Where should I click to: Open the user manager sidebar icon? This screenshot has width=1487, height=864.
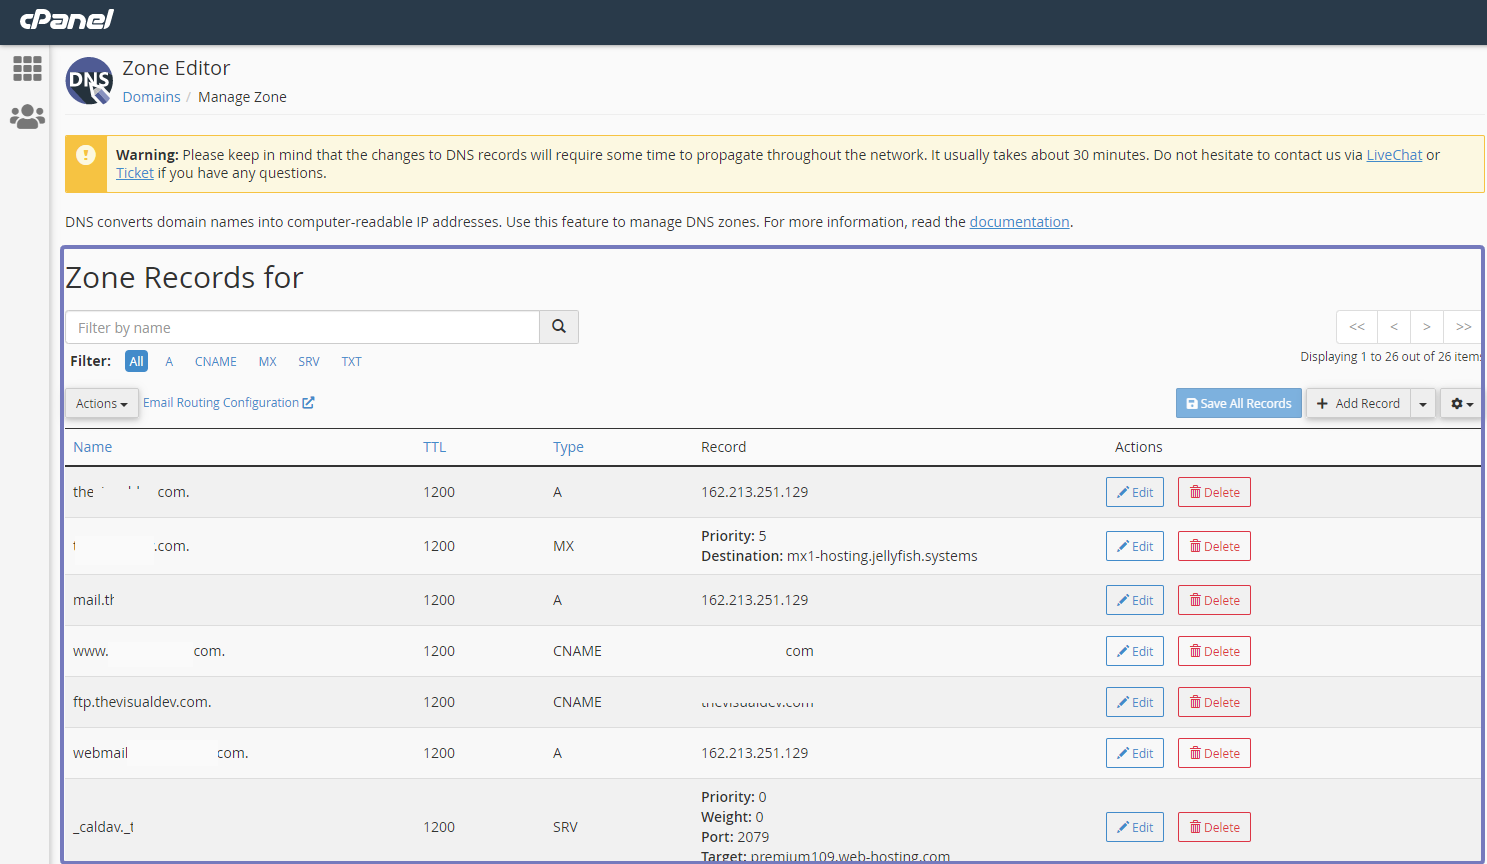coord(27,117)
